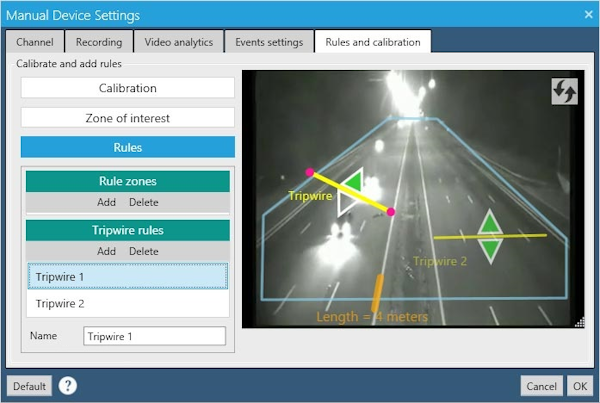
Task: Click the upward green arrow on Tripwire 2
Action: click(x=490, y=222)
